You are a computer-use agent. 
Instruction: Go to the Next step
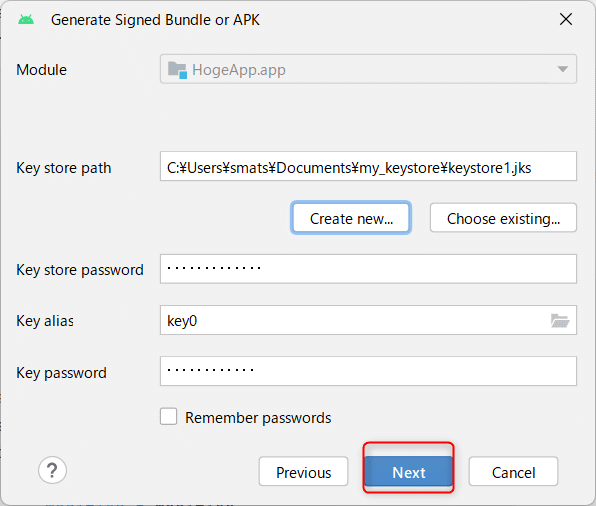click(x=409, y=472)
